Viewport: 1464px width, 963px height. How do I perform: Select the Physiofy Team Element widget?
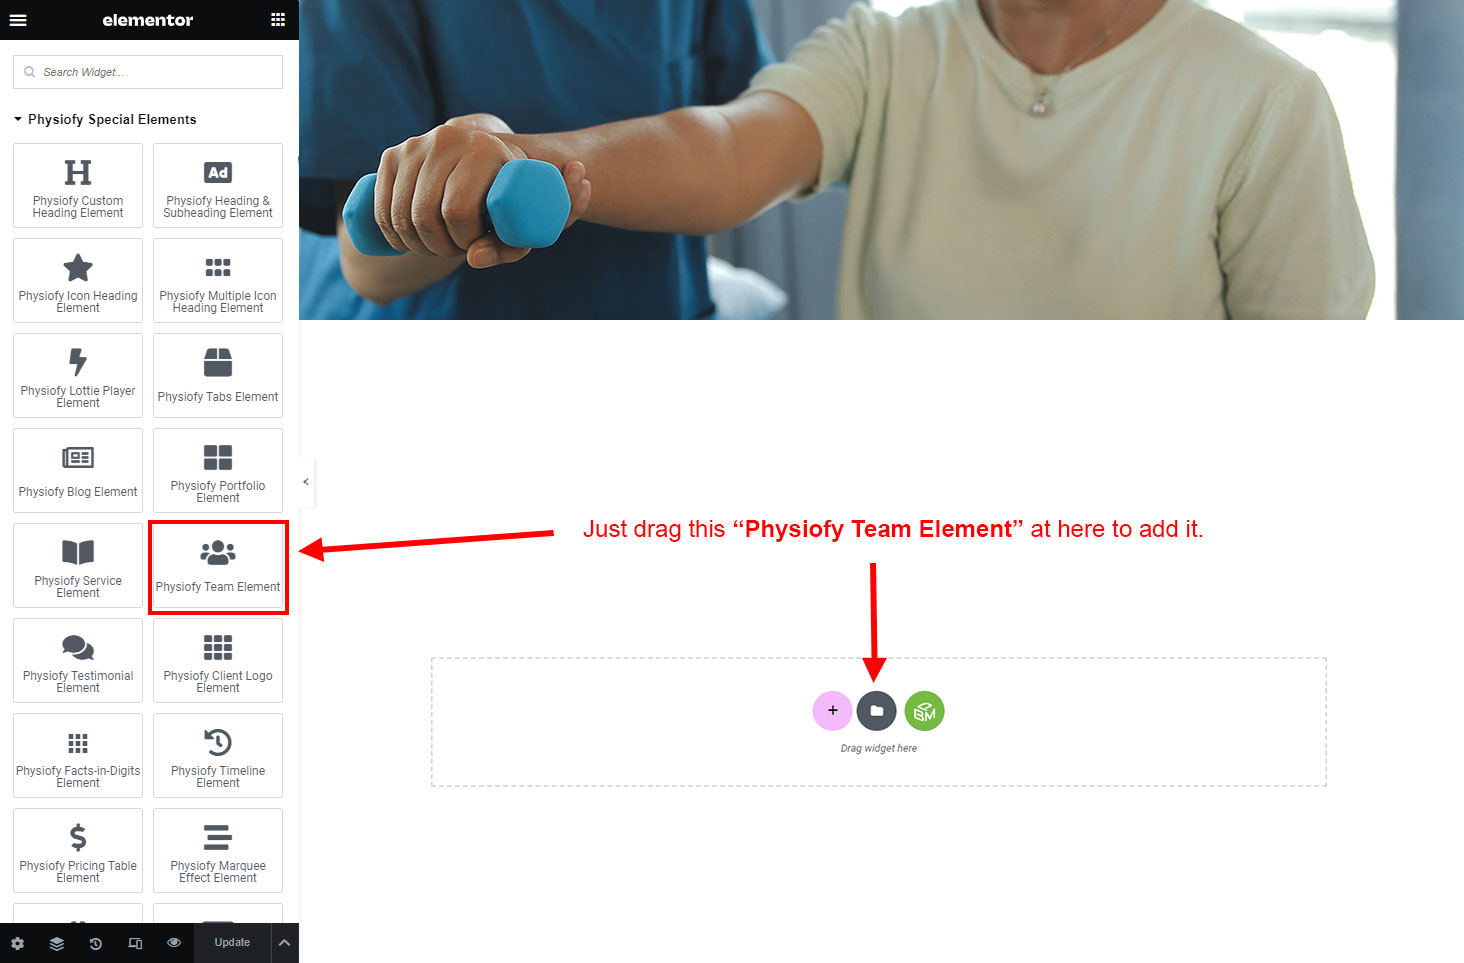pyautogui.click(x=218, y=567)
